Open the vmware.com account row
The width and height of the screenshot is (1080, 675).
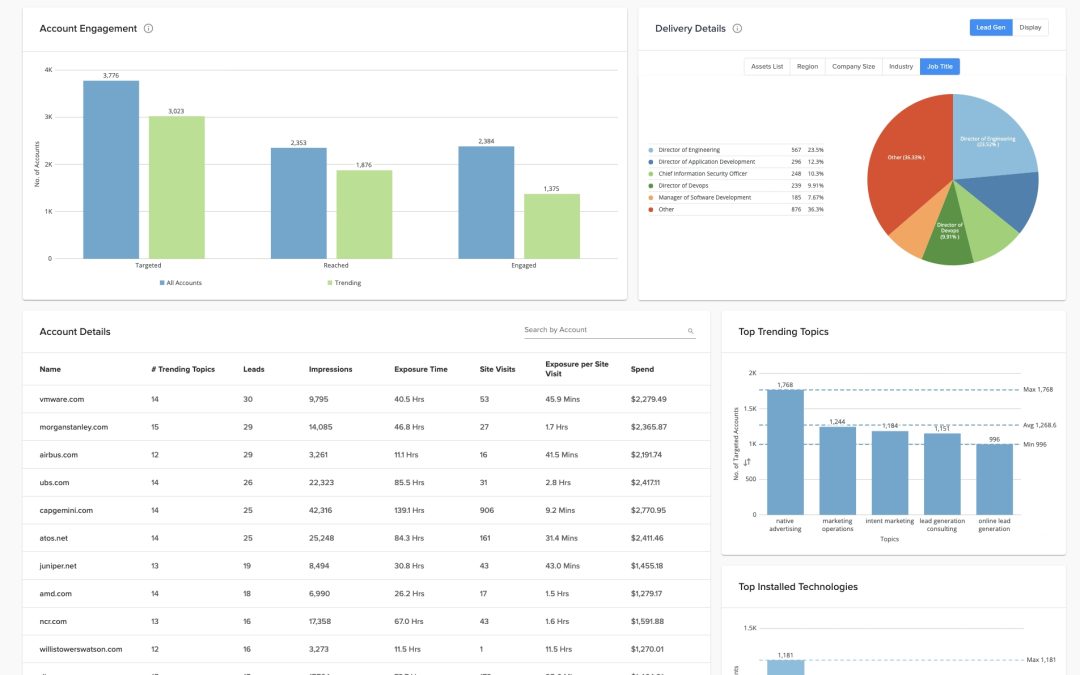click(x=366, y=399)
